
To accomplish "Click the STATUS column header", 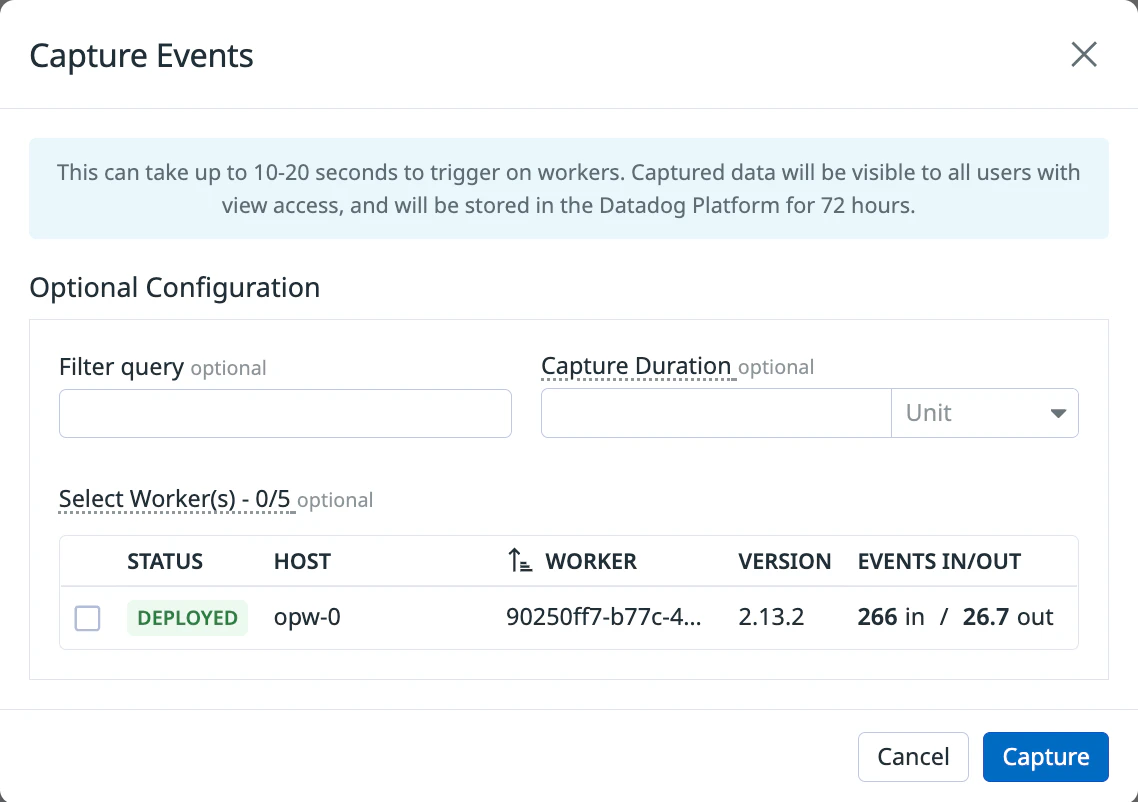I will click(x=165, y=562).
